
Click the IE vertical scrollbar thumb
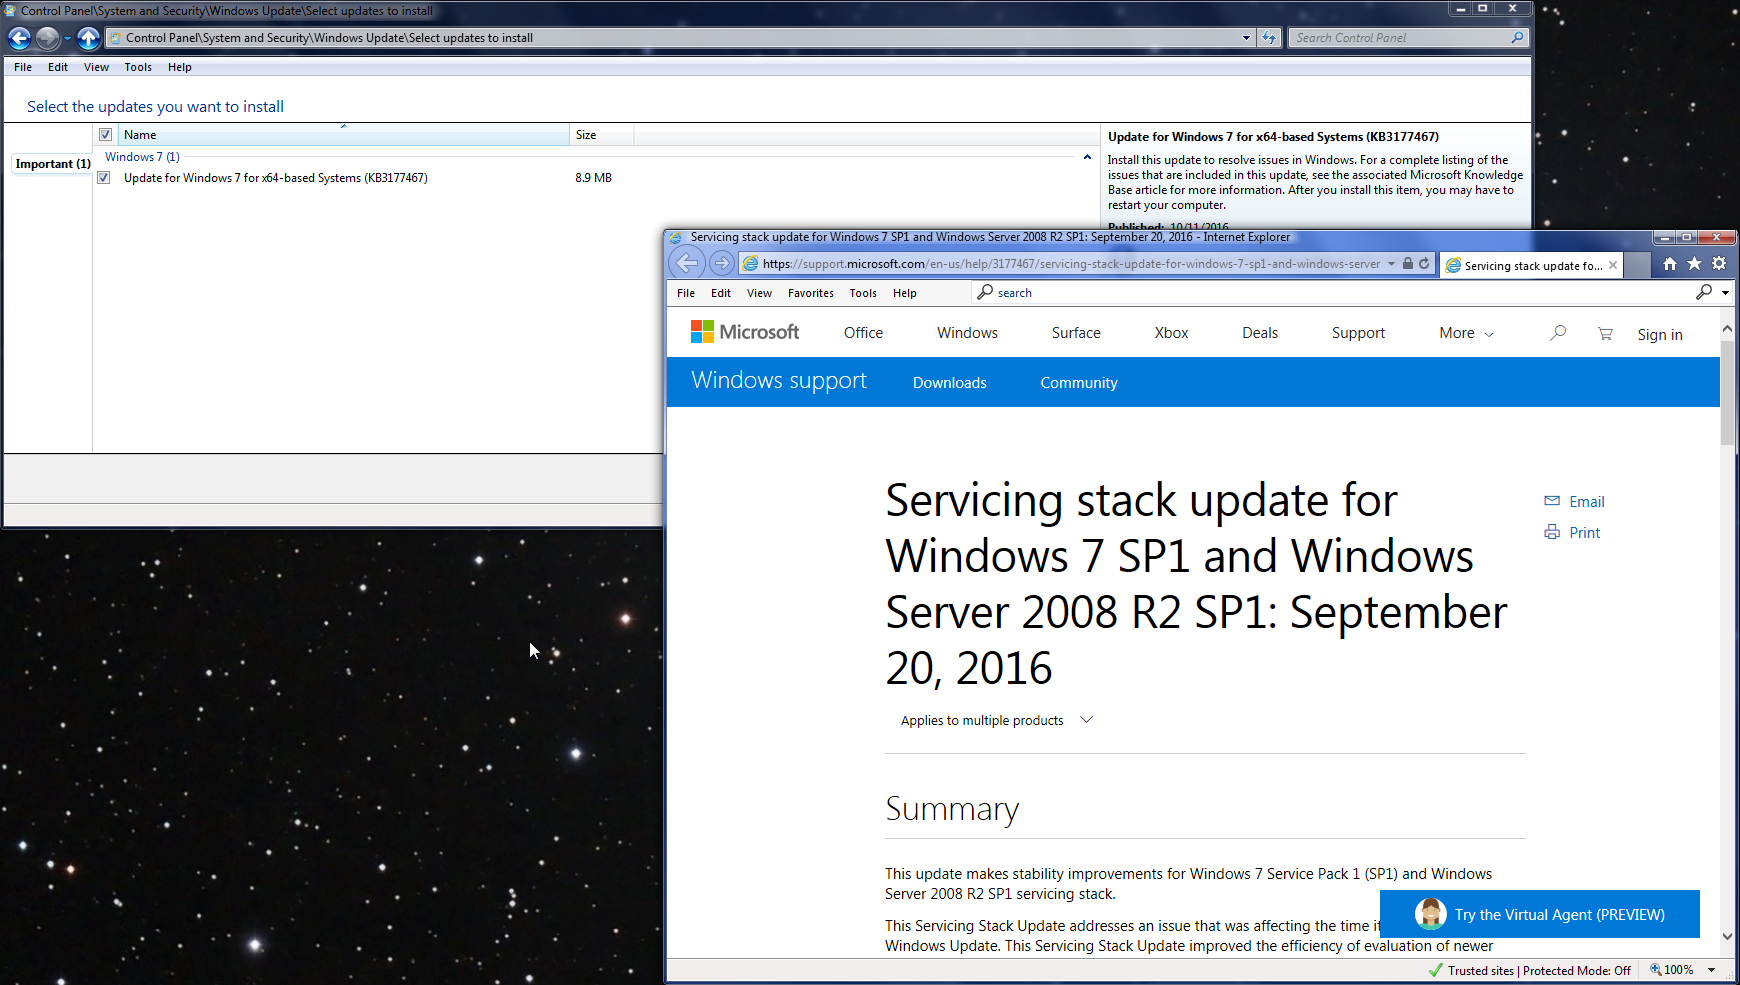click(1727, 393)
